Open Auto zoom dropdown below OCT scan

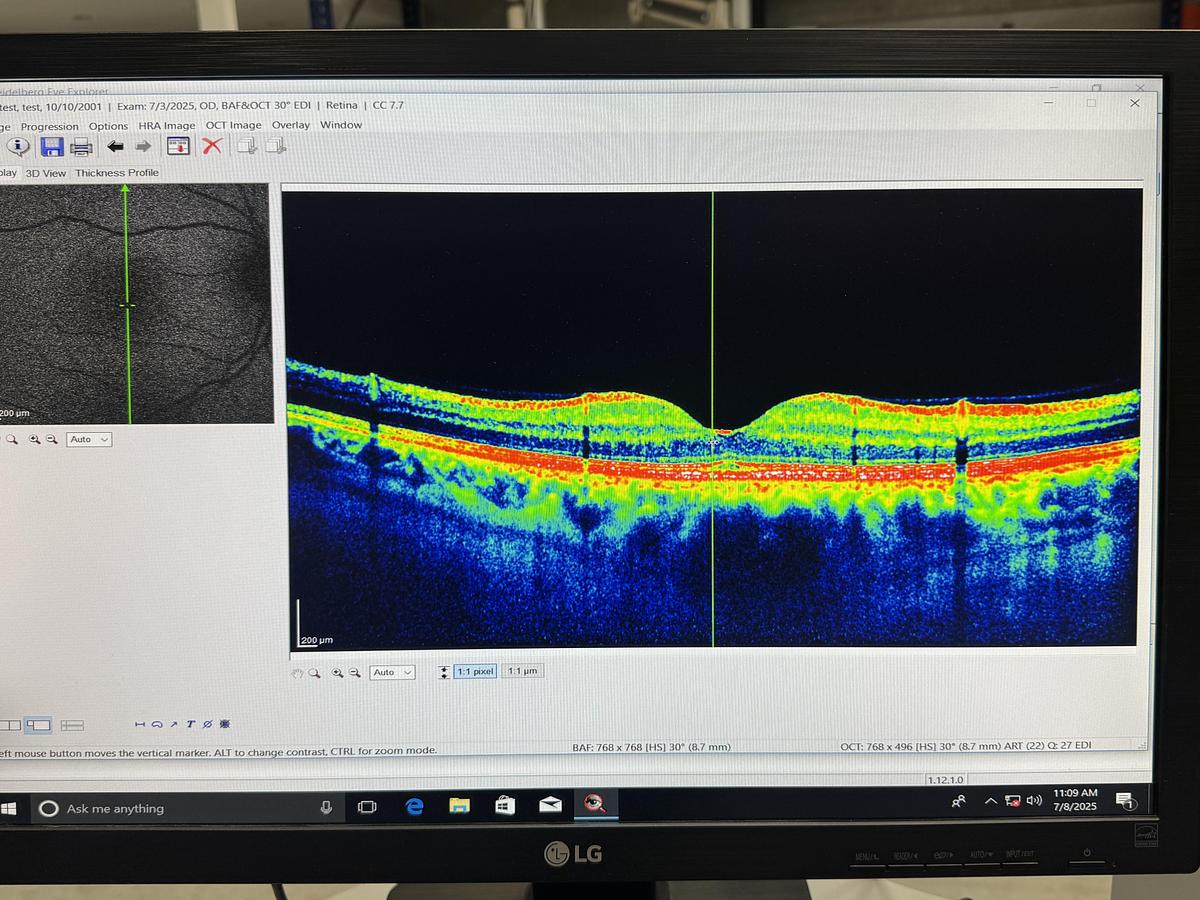[x=392, y=673]
